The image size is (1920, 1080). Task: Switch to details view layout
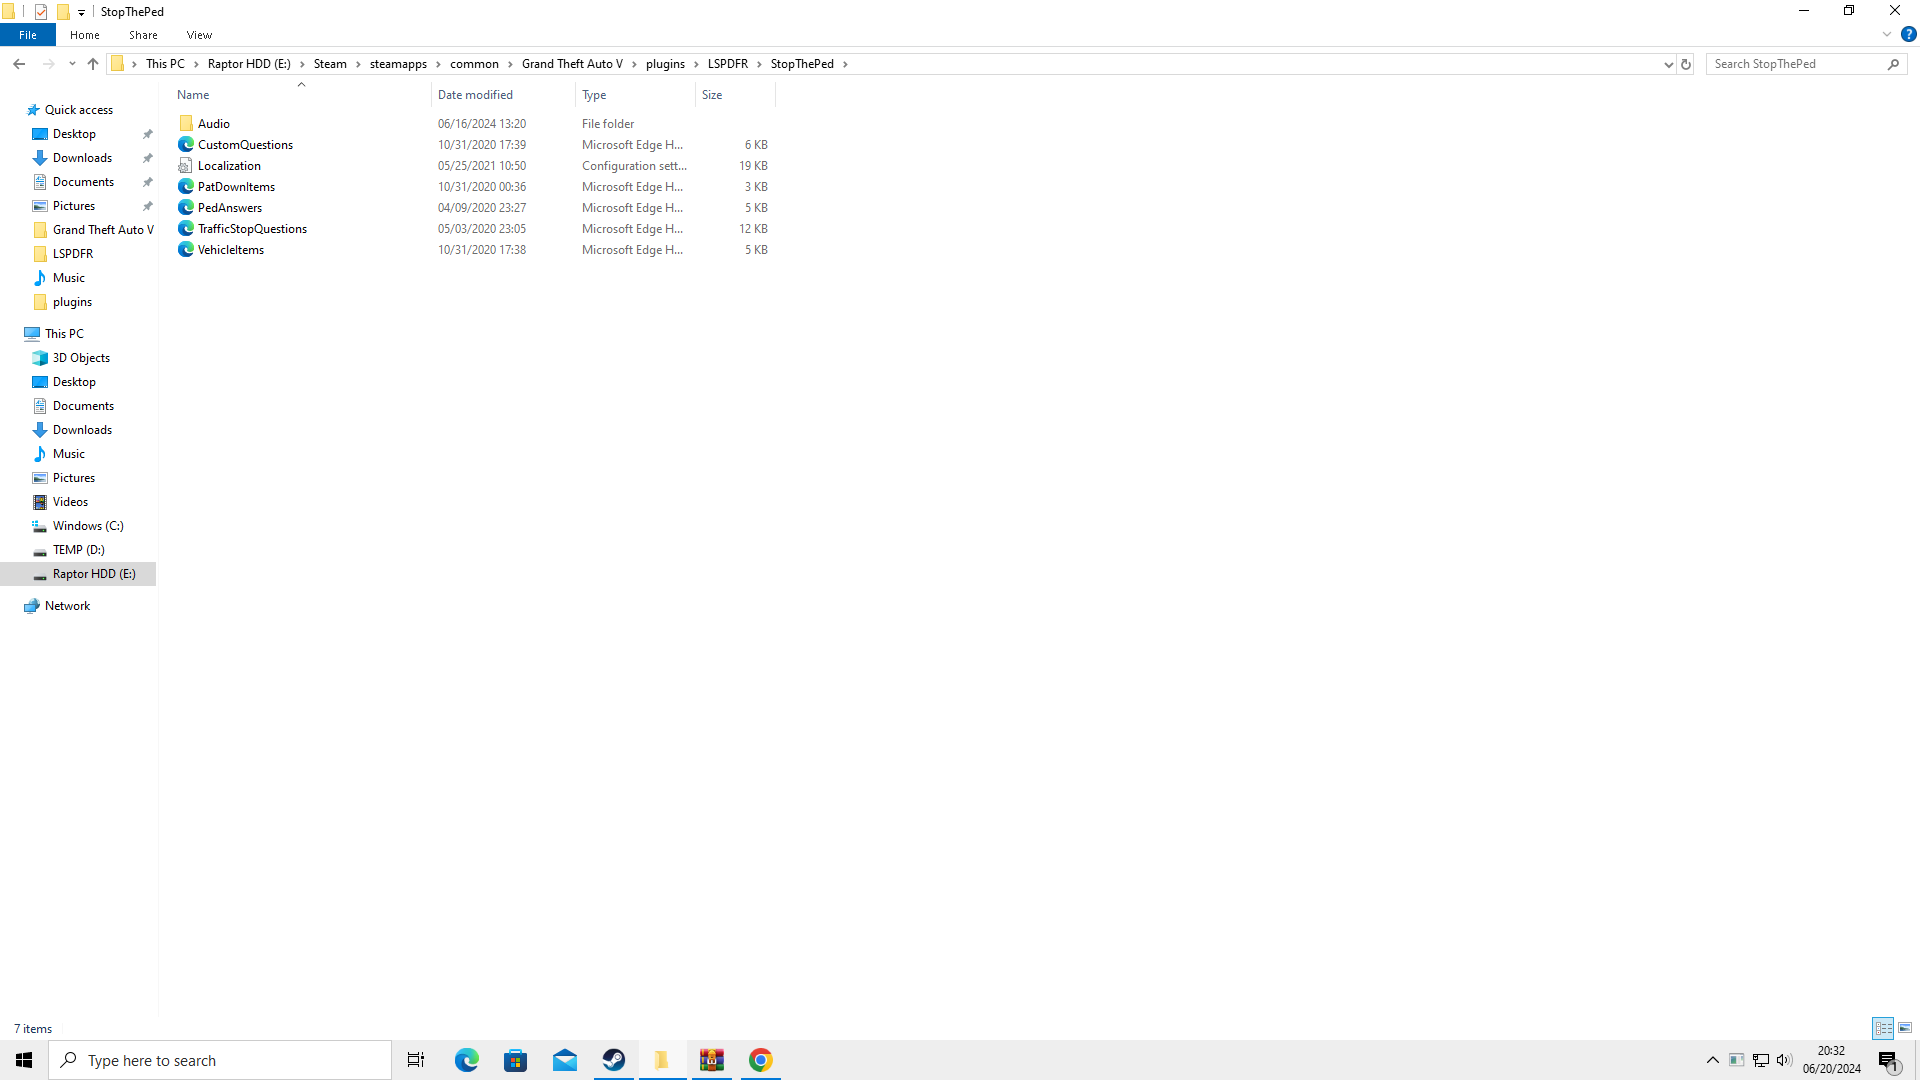[x=1883, y=1028]
